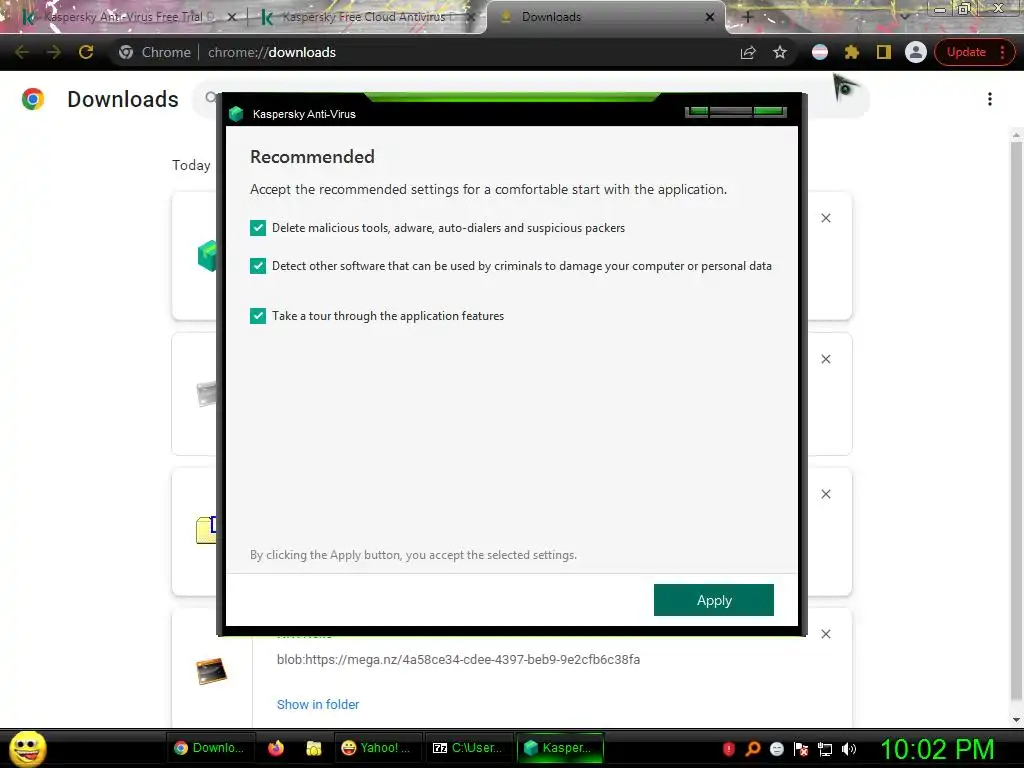The height and width of the screenshot is (768, 1024).
Task: Click the orange magnifier tray icon
Action: tap(752, 749)
